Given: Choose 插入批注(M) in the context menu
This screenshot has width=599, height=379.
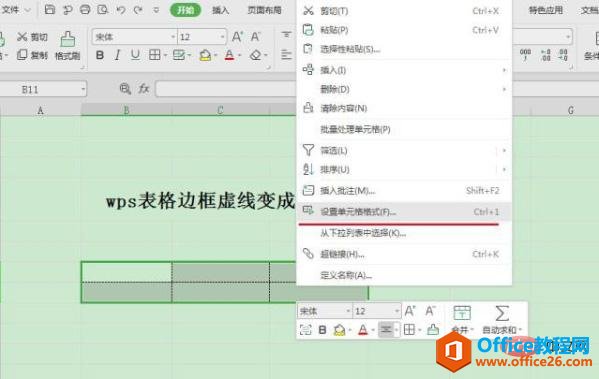Looking at the screenshot, I should point(404,190).
